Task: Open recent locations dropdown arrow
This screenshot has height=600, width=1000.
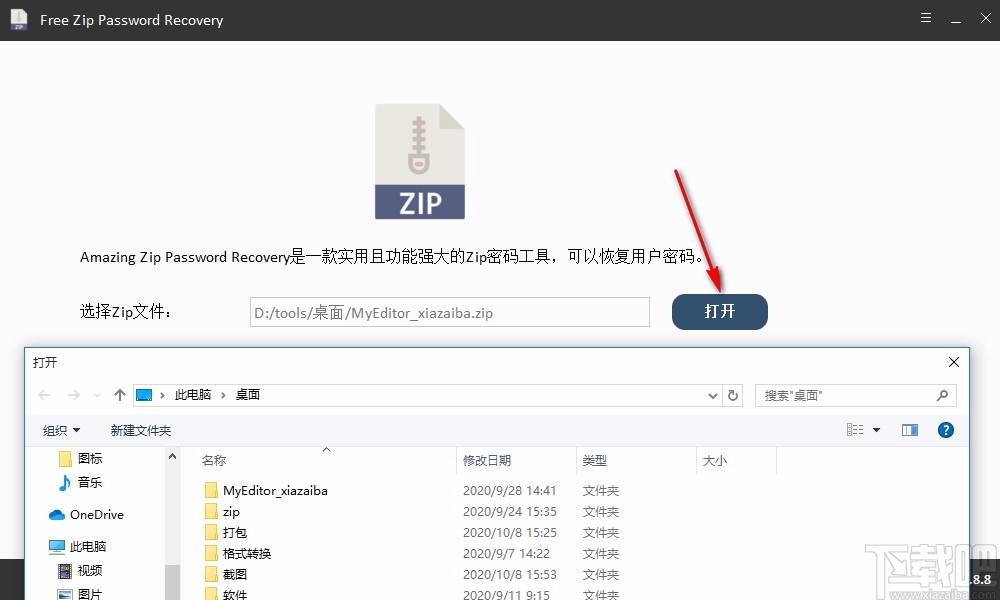Action: tap(97, 395)
